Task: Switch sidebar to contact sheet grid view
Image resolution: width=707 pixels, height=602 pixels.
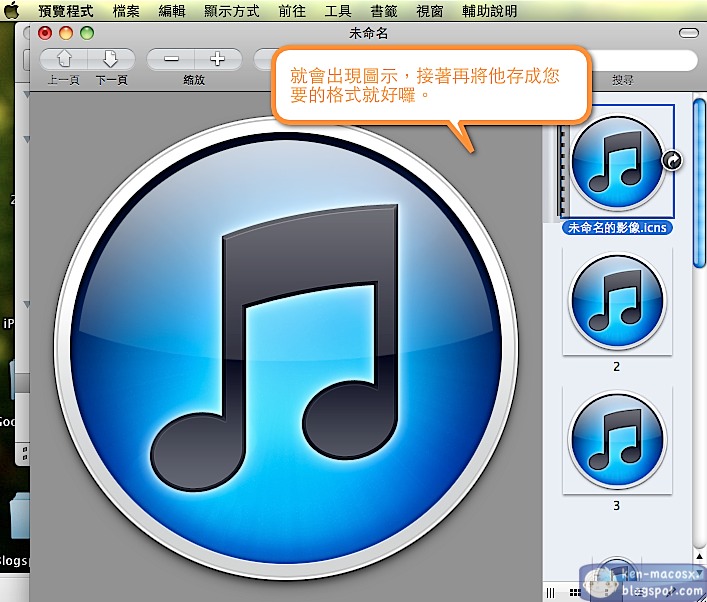Action: [x=575, y=592]
